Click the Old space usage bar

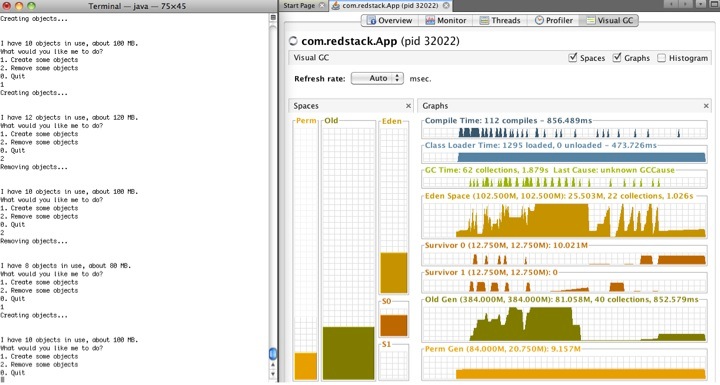click(x=349, y=353)
